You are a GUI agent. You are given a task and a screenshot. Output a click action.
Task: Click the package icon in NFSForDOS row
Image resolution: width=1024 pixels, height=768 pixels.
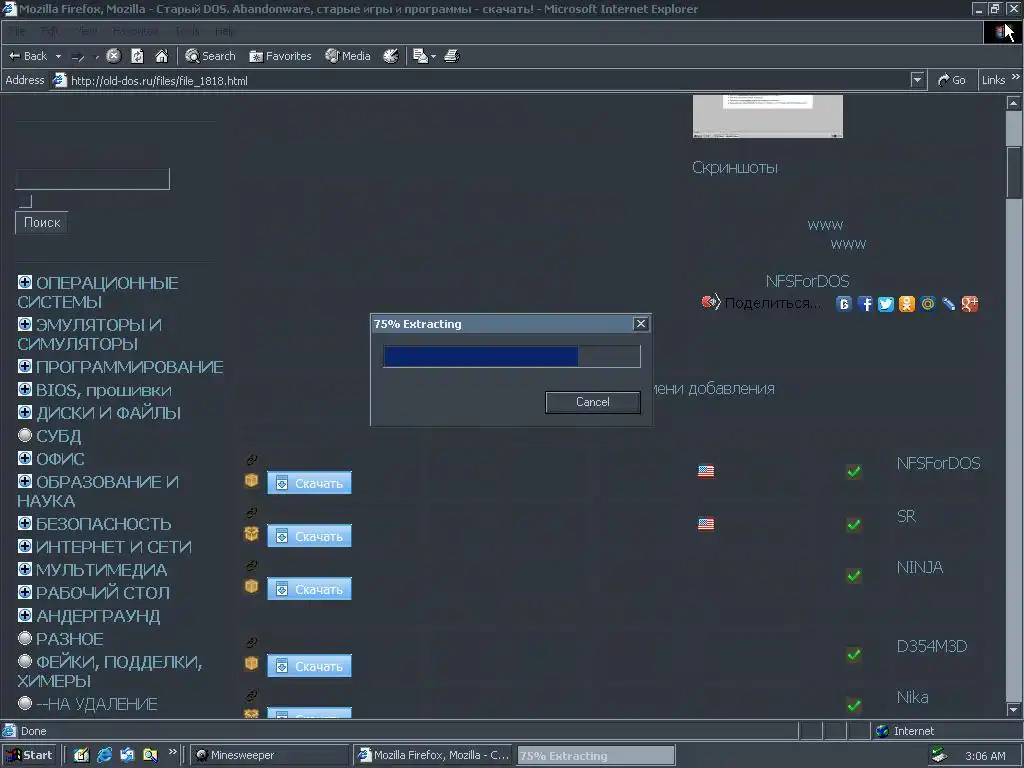point(251,481)
